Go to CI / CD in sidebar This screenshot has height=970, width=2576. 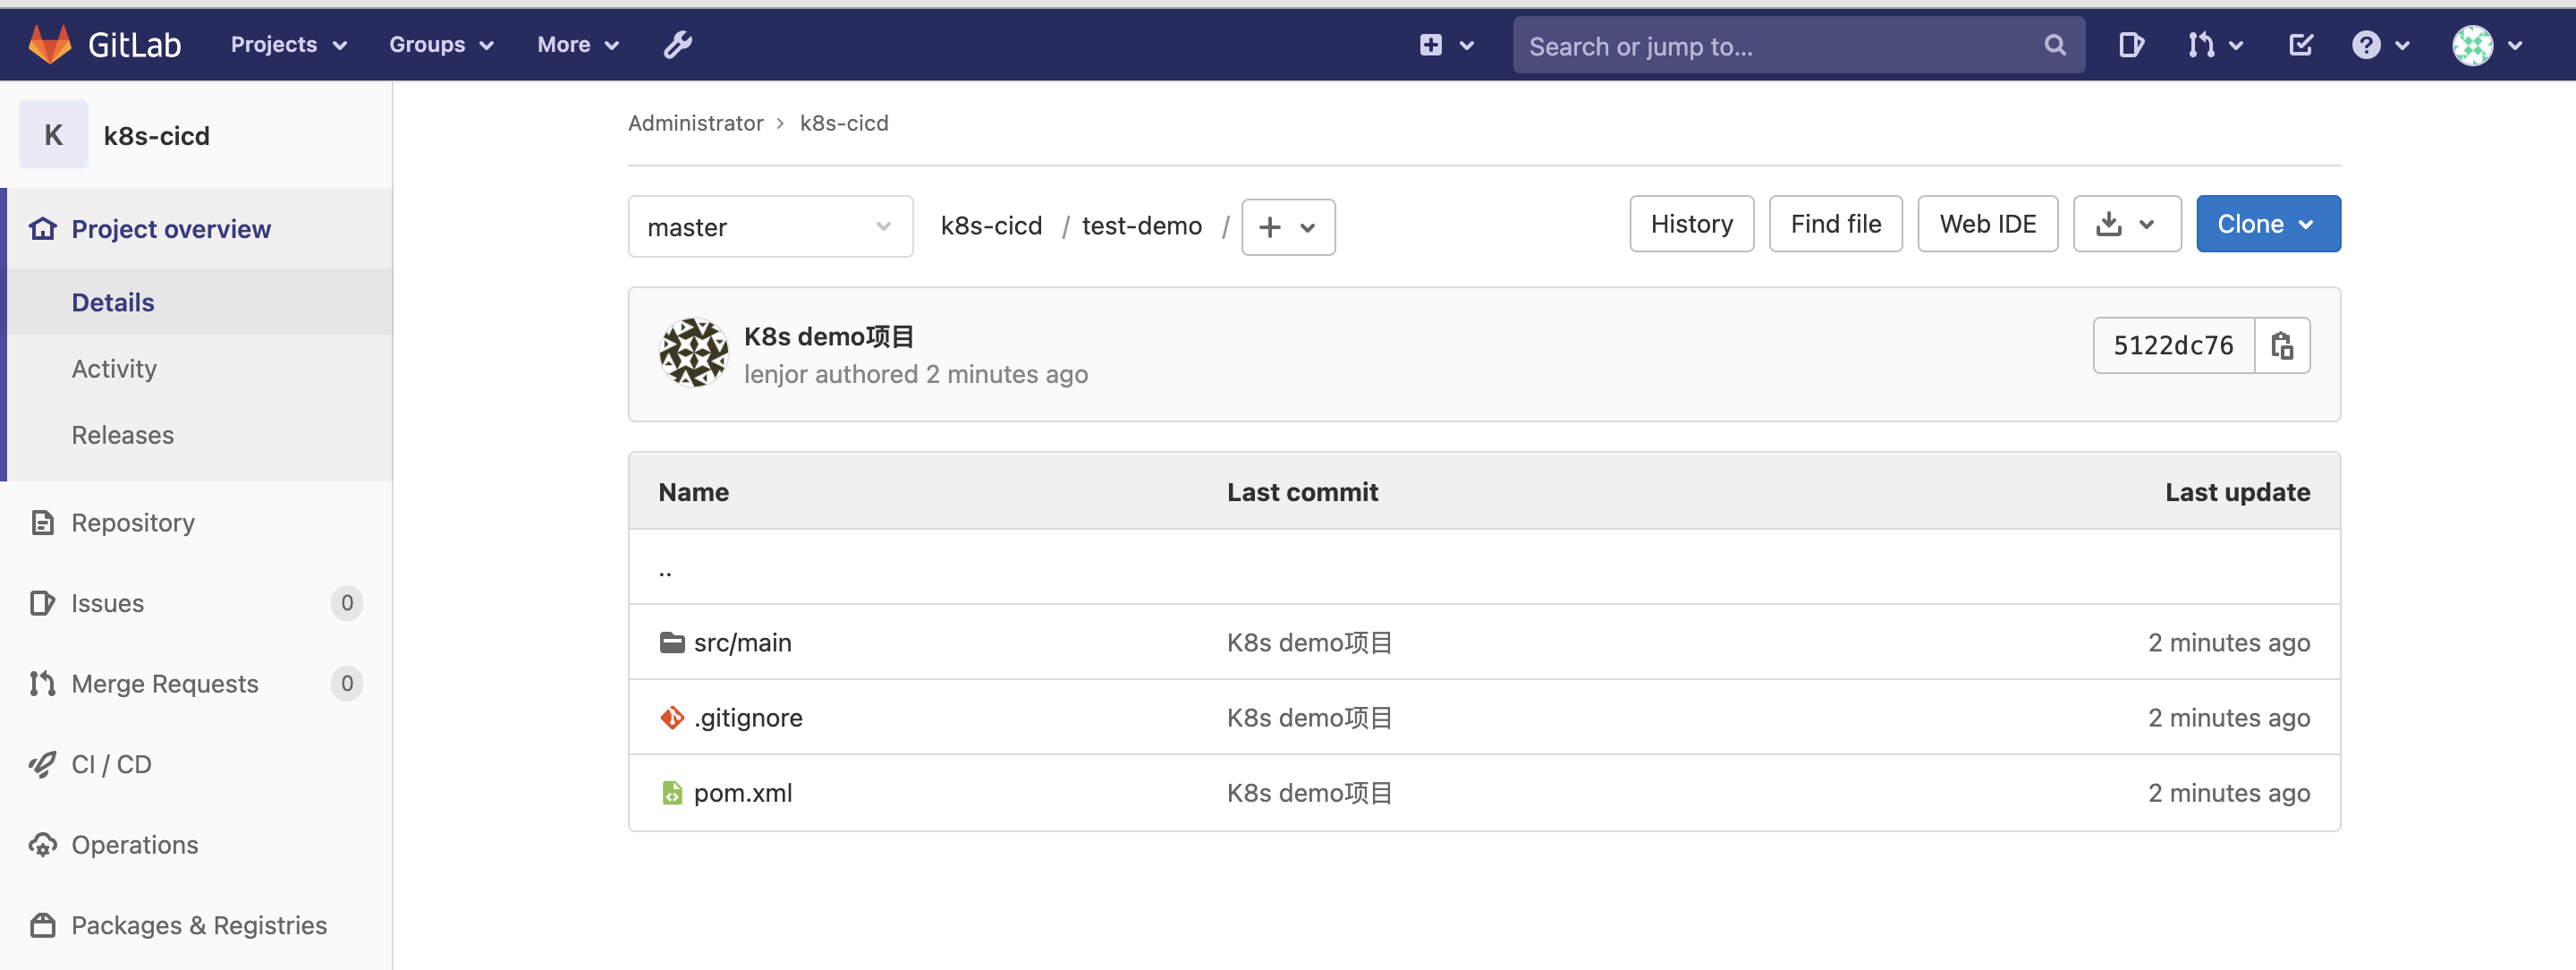point(111,764)
